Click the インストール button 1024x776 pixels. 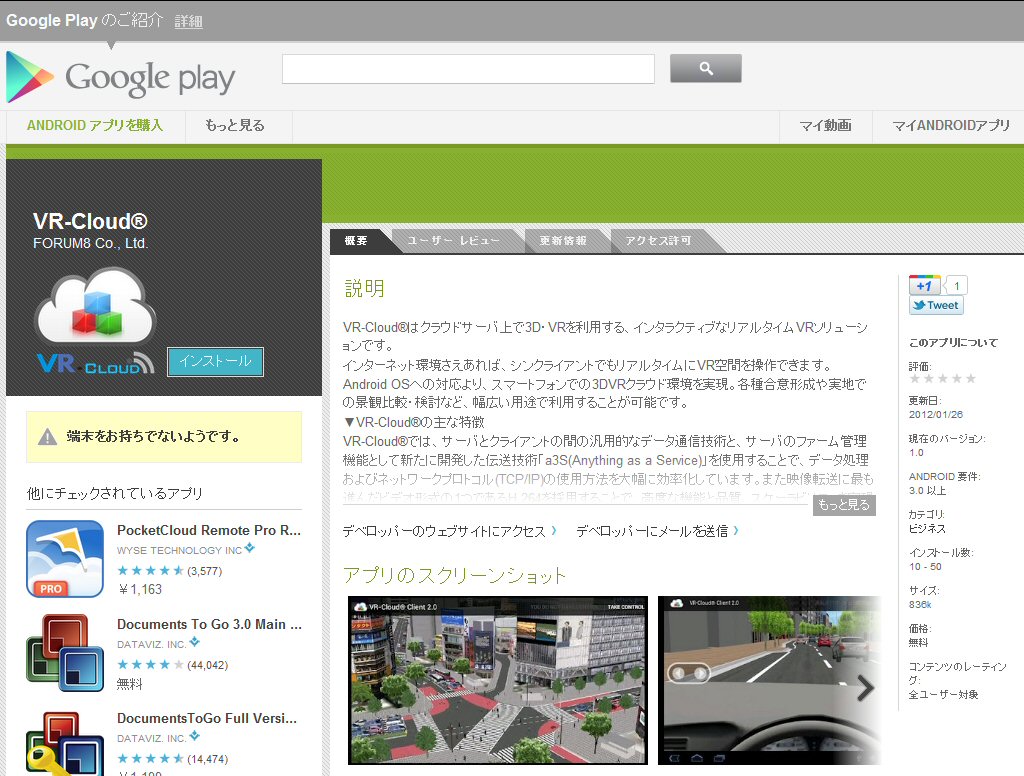tap(216, 361)
